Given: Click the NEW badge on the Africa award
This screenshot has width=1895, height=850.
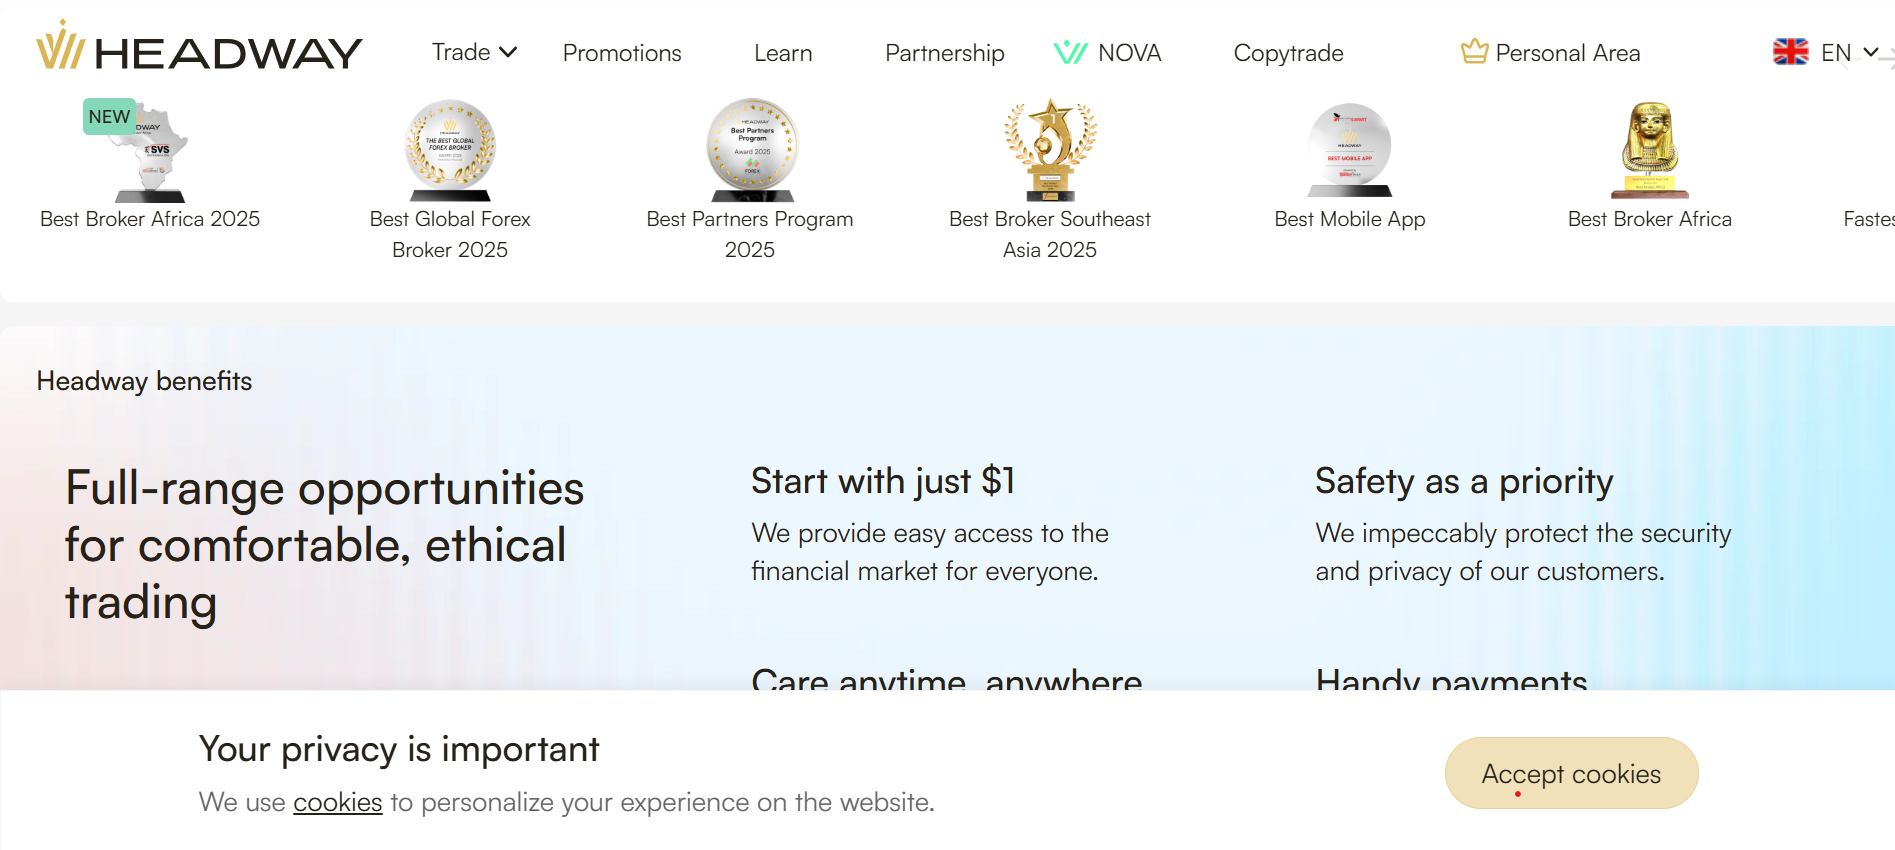Looking at the screenshot, I should pyautogui.click(x=108, y=116).
